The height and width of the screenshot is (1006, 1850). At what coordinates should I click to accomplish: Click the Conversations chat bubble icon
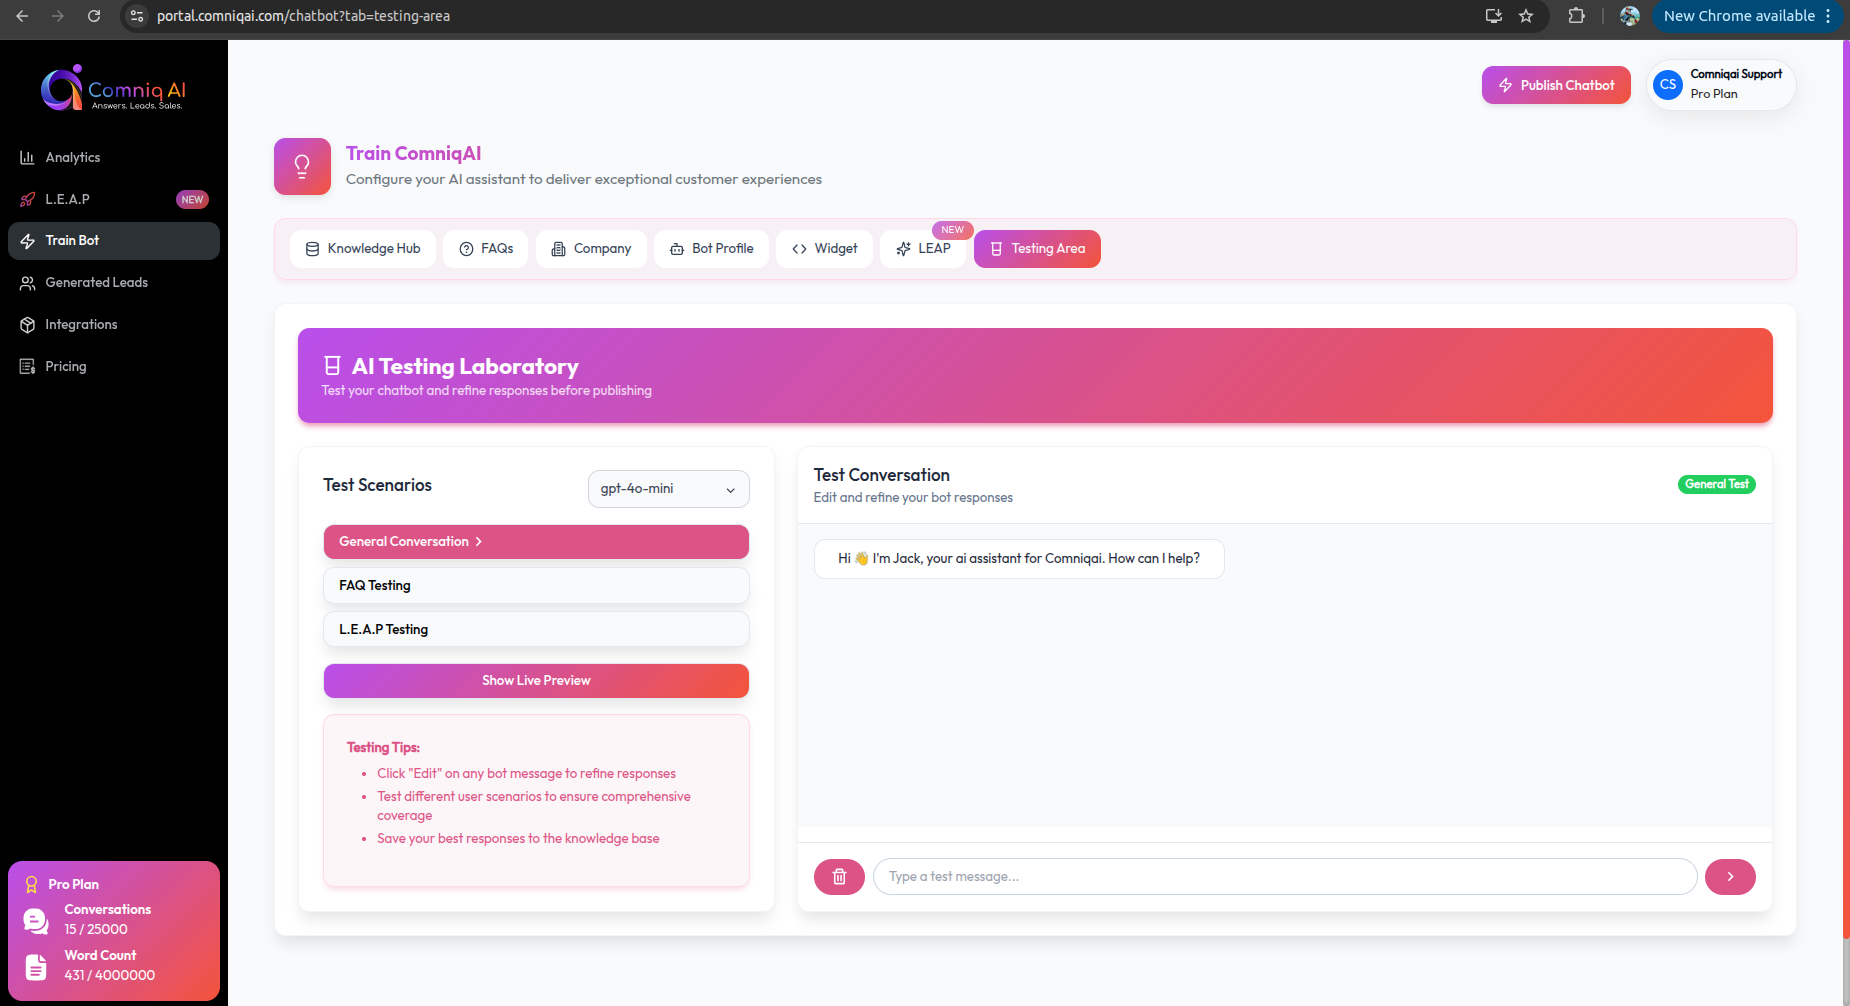pos(36,921)
